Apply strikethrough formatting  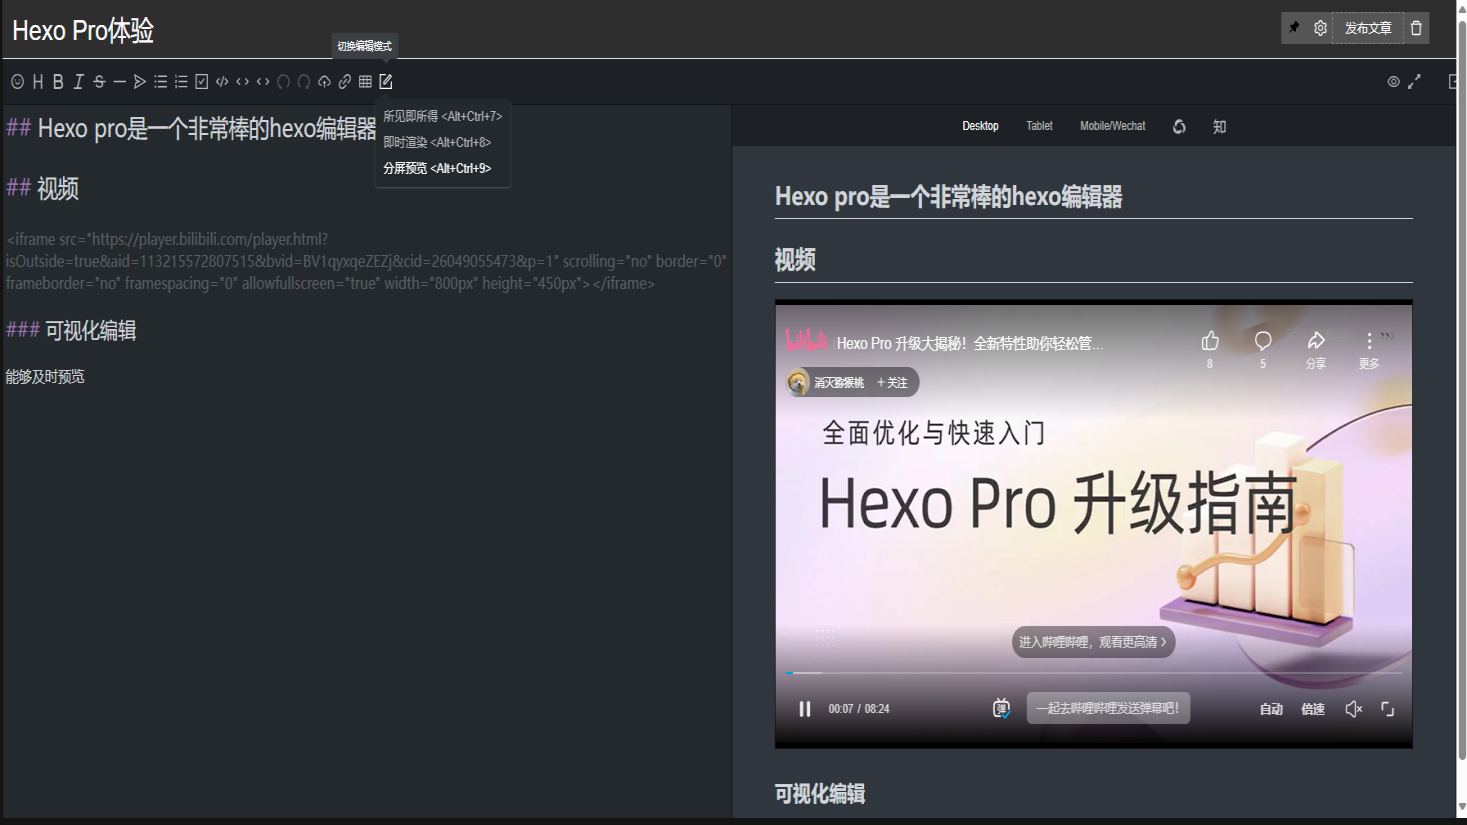tap(99, 82)
